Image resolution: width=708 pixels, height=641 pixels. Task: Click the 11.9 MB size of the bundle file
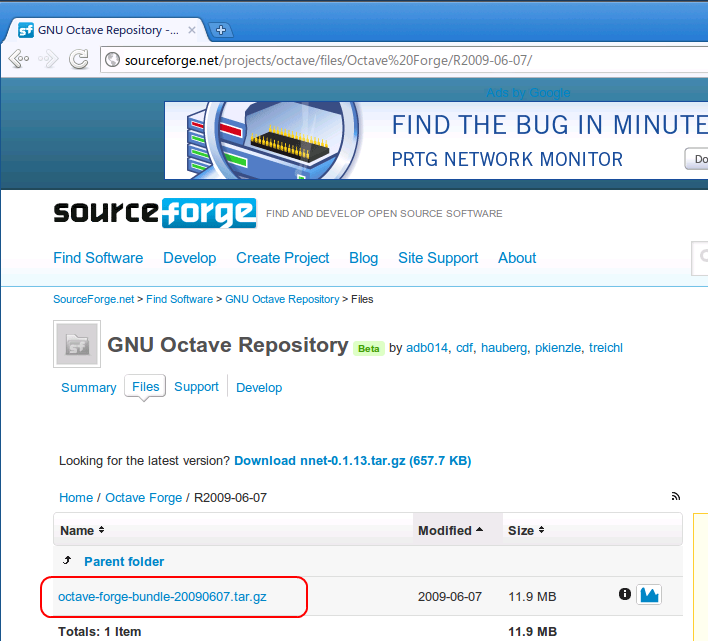pos(532,596)
